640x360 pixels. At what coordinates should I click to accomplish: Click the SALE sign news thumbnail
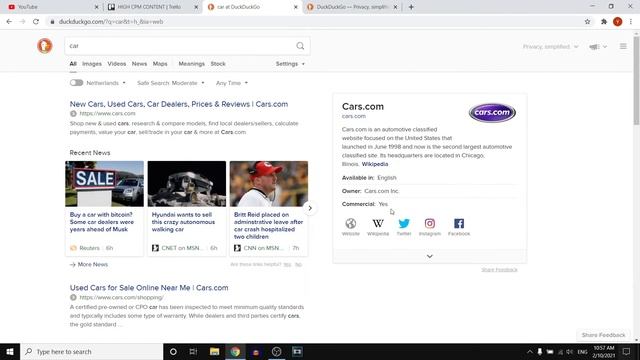pos(104,184)
